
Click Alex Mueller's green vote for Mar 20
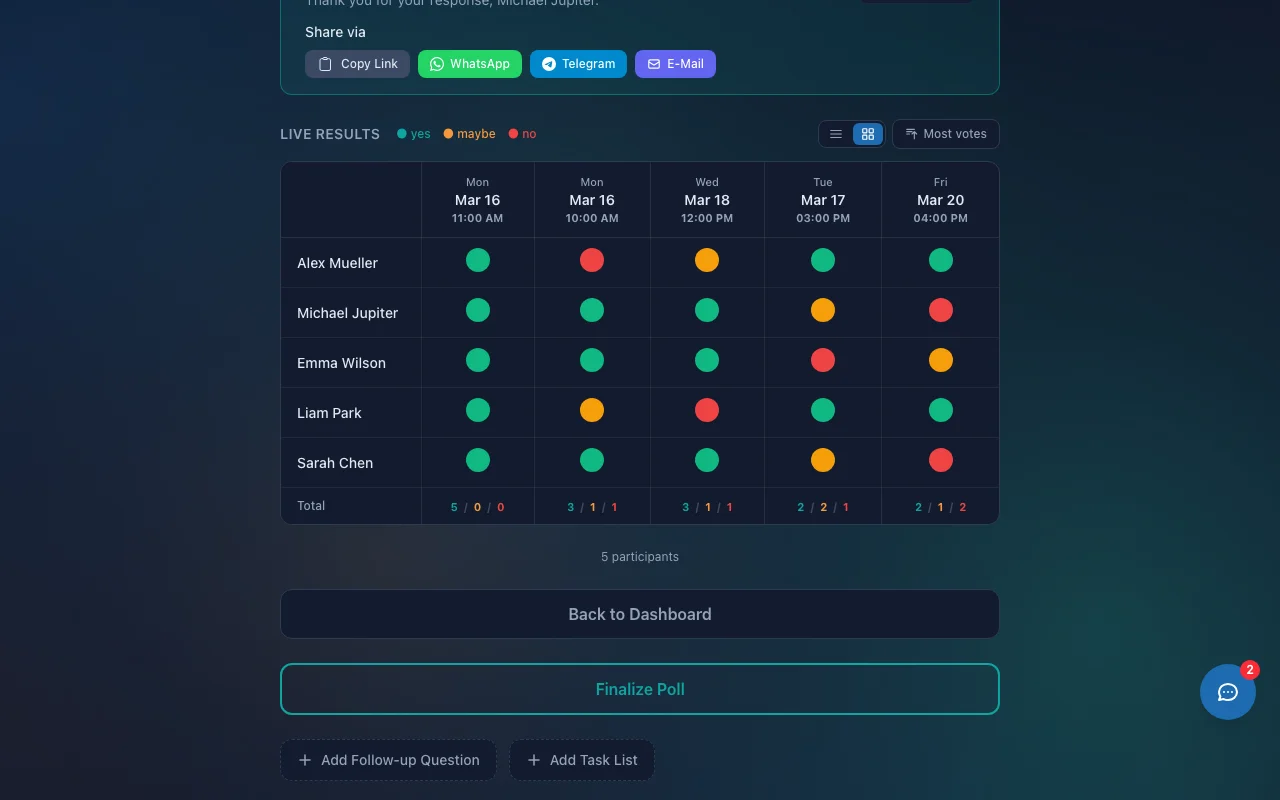coord(941,260)
